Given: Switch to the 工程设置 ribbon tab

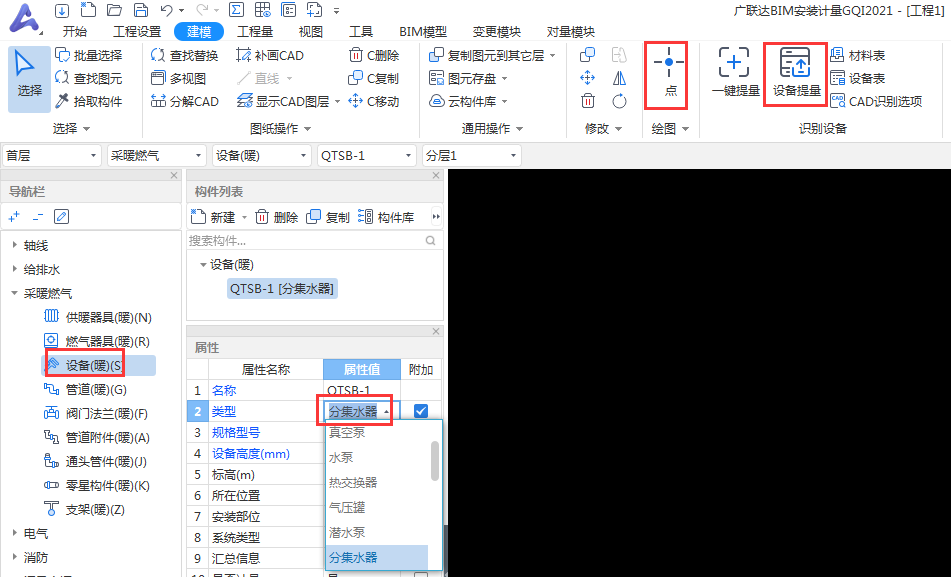Looking at the screenshot, I should pyautogui.click(x=137, y=32).
